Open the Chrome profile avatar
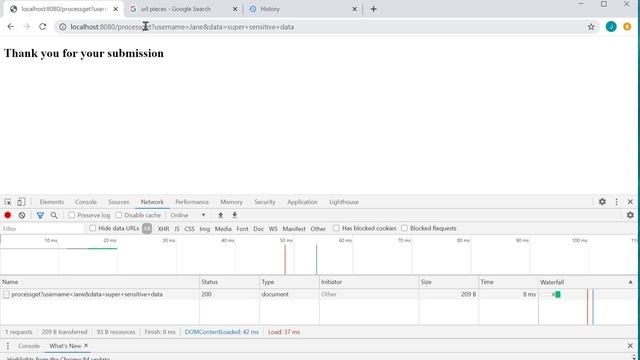Screen dimensions: 640x360 (611, 27)
